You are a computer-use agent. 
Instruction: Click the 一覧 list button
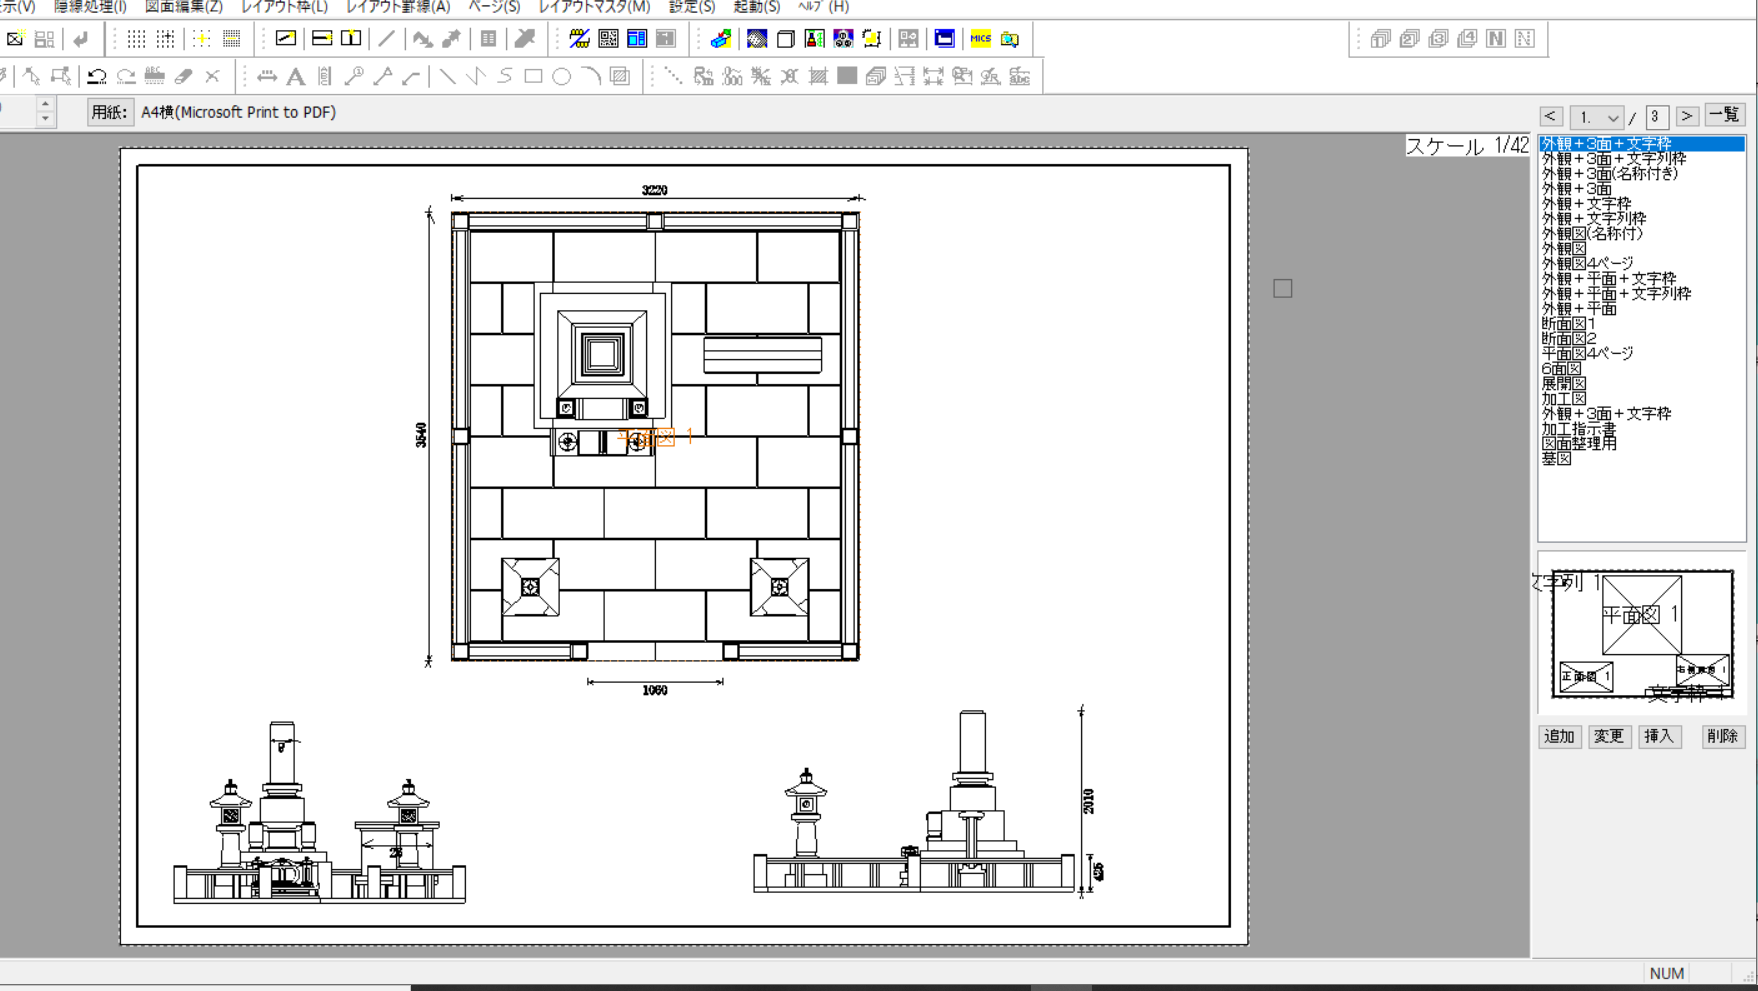click(1724, 116)
